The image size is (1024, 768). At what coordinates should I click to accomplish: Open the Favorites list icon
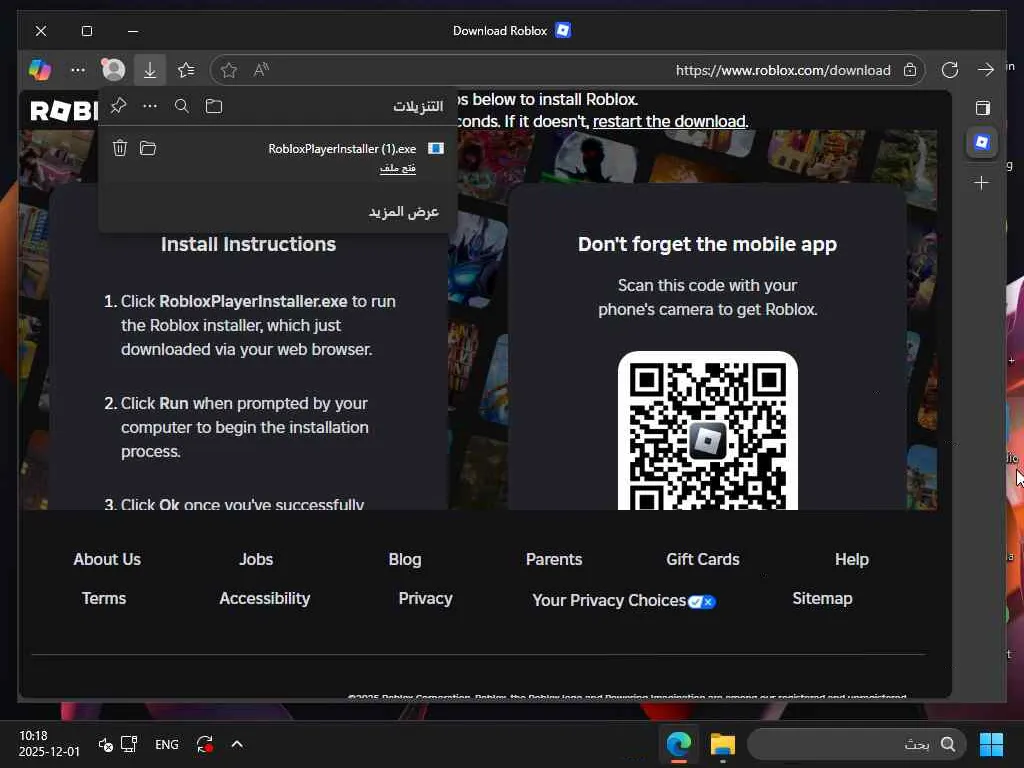(186, 70)
